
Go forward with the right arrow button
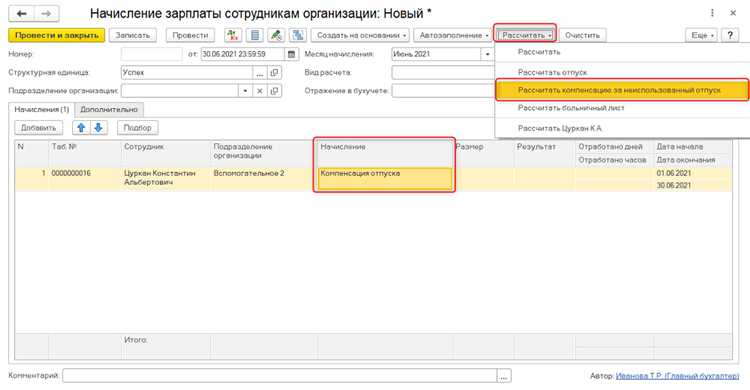point(46,13)
